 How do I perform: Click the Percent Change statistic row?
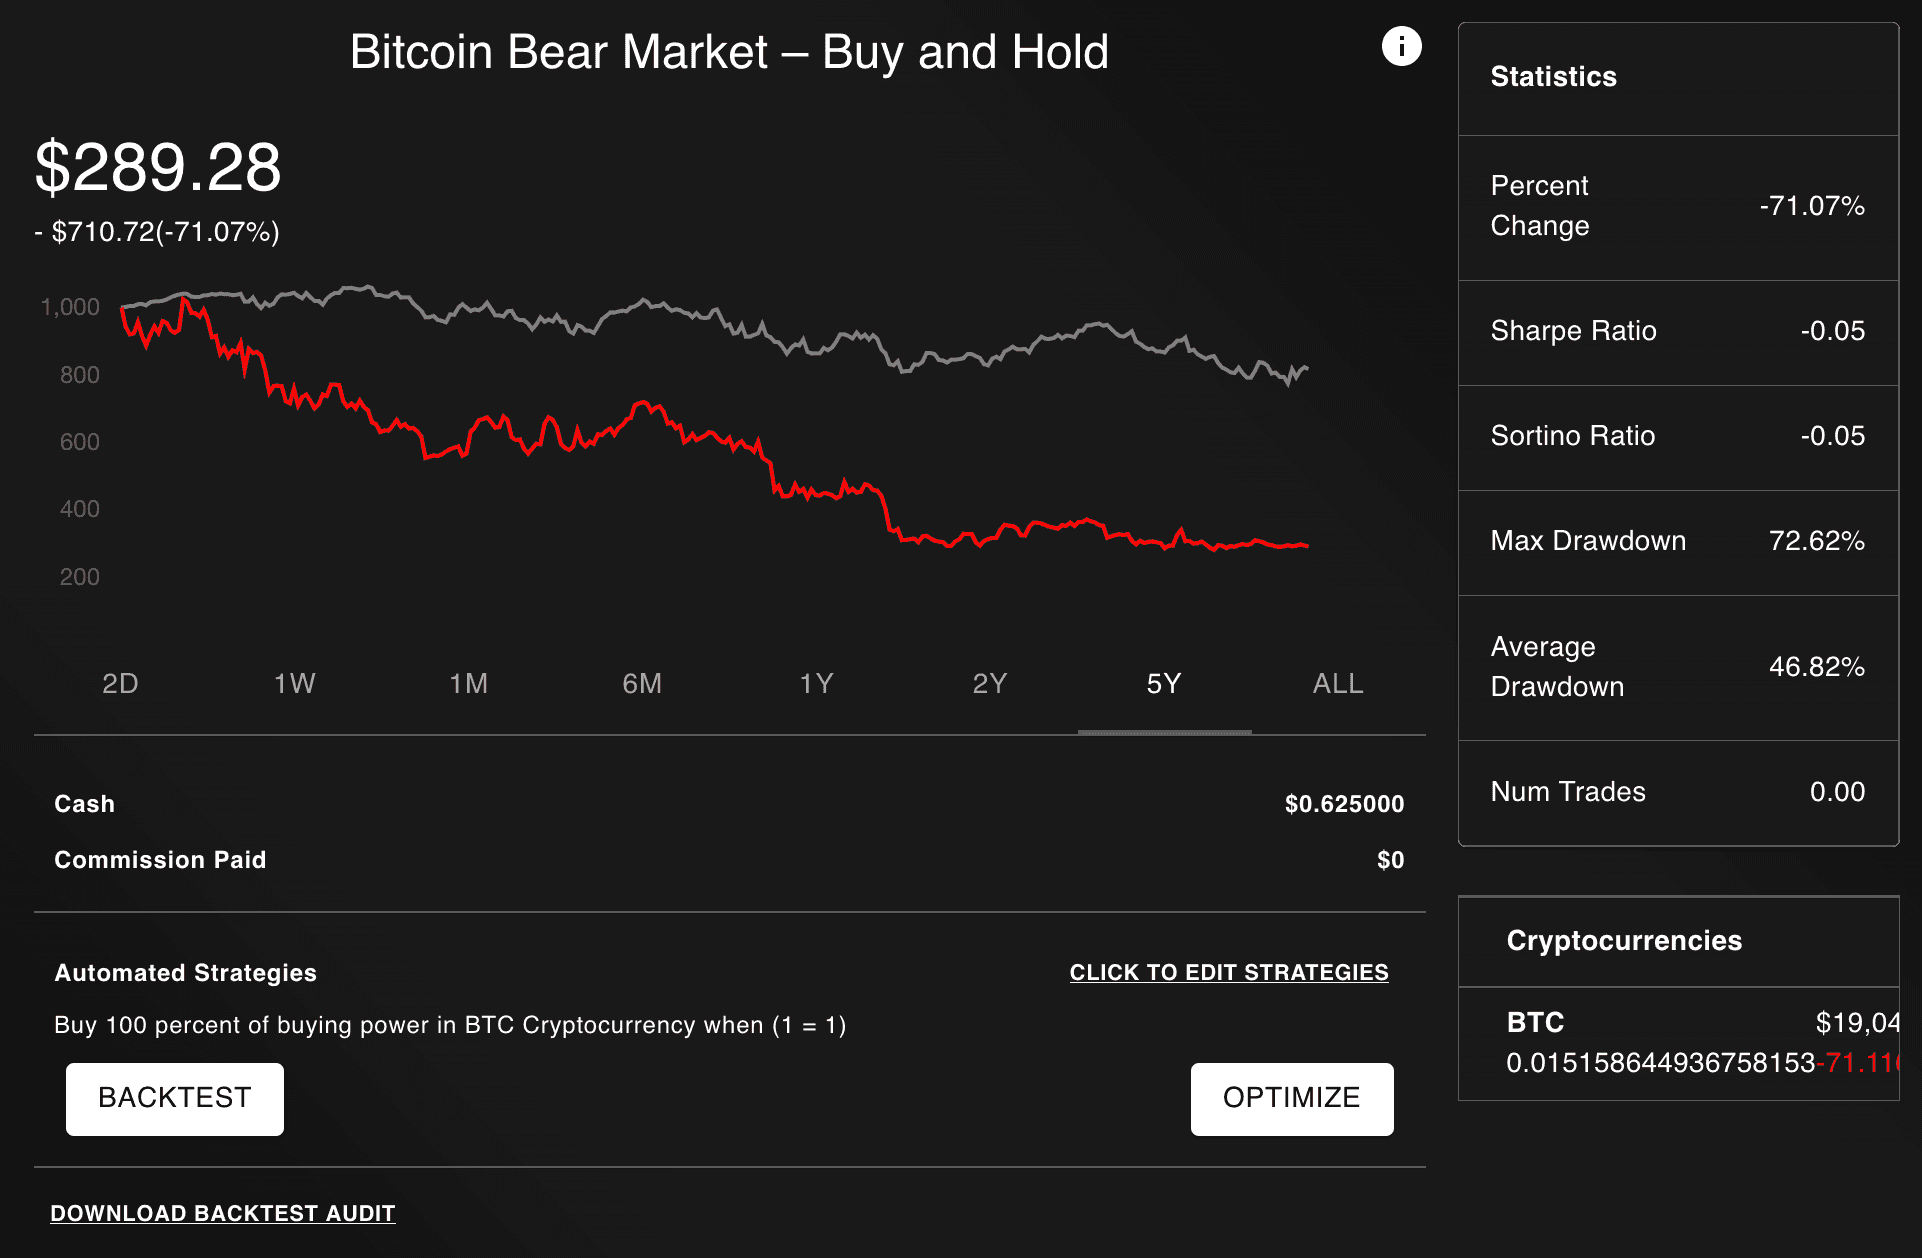(x=1677, y=206)
